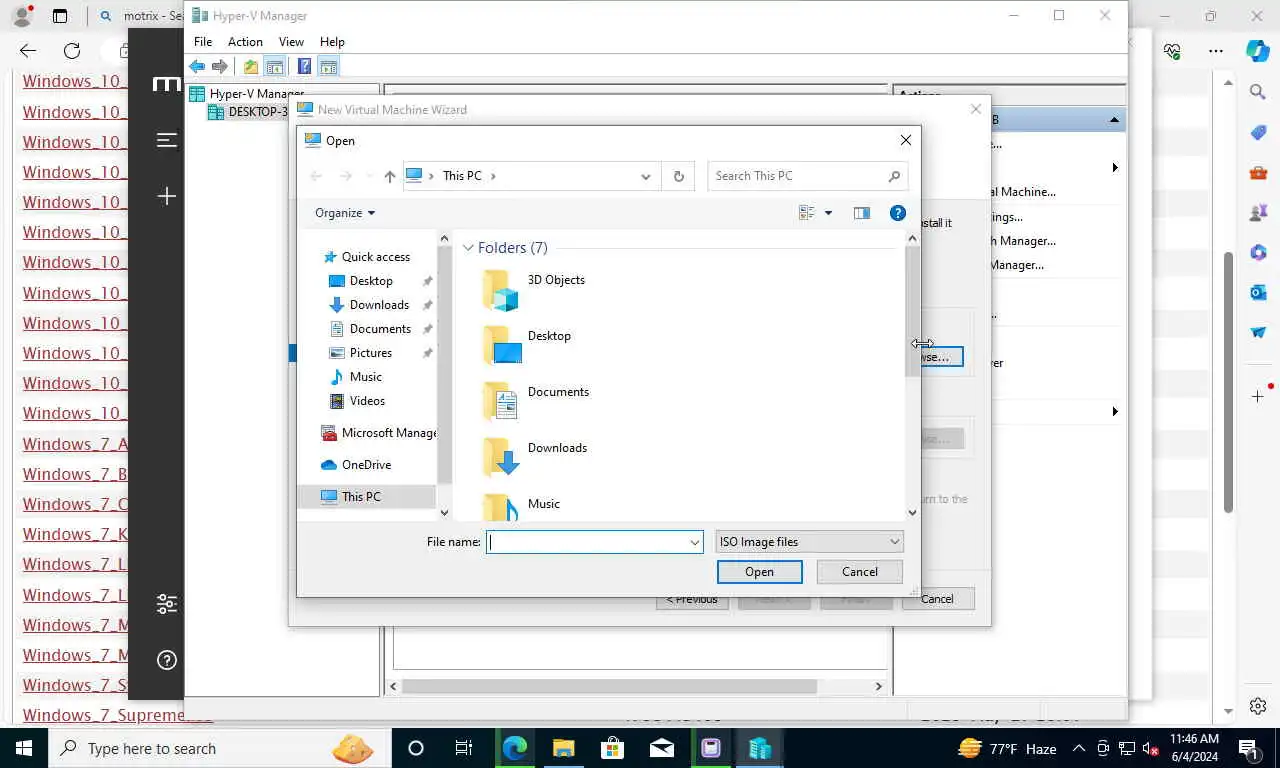
Task: Select Pictures under Quick access
Action: click(x=371, y=353)
